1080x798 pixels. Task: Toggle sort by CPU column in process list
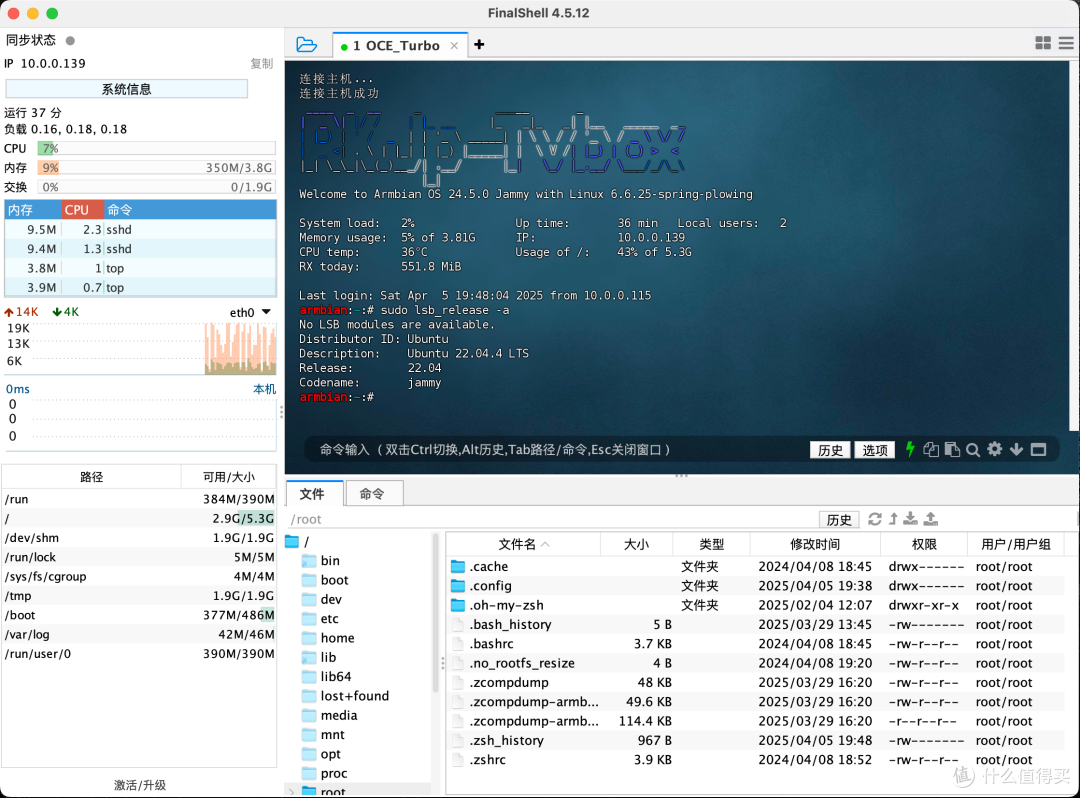78,210
